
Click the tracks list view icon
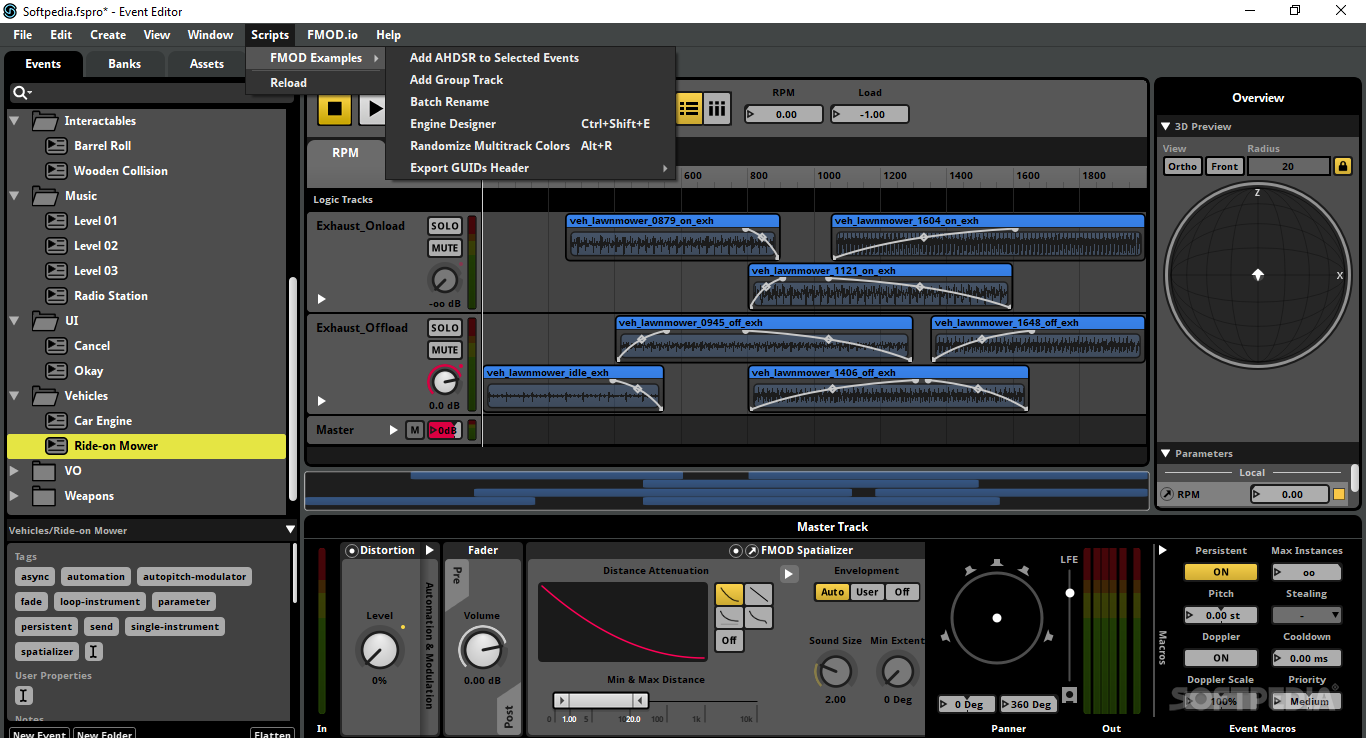coord(689,110)
